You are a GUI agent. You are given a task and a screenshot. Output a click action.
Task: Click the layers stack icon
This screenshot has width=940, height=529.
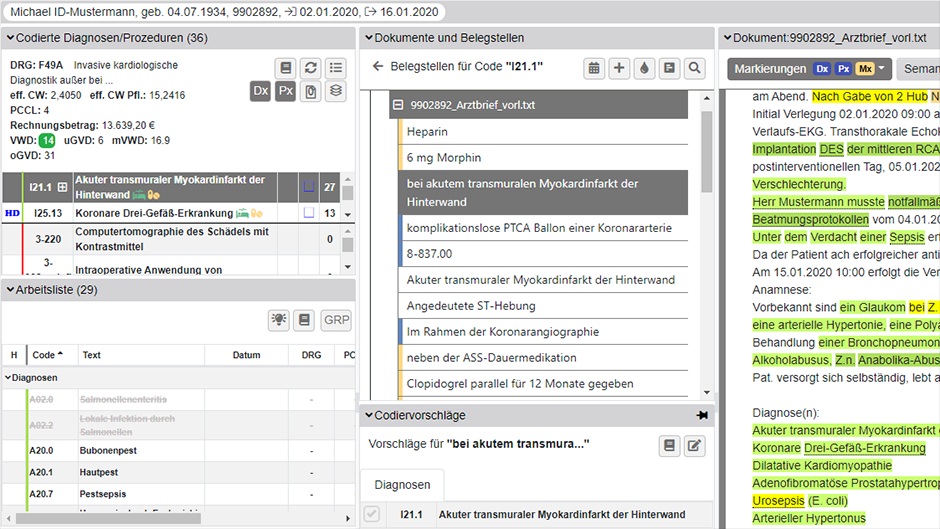[x=336, y=91]
